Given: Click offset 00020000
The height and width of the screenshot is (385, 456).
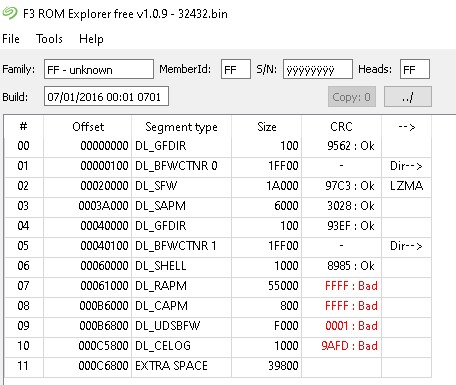Looking at the screenshot, I should (104, 186).
